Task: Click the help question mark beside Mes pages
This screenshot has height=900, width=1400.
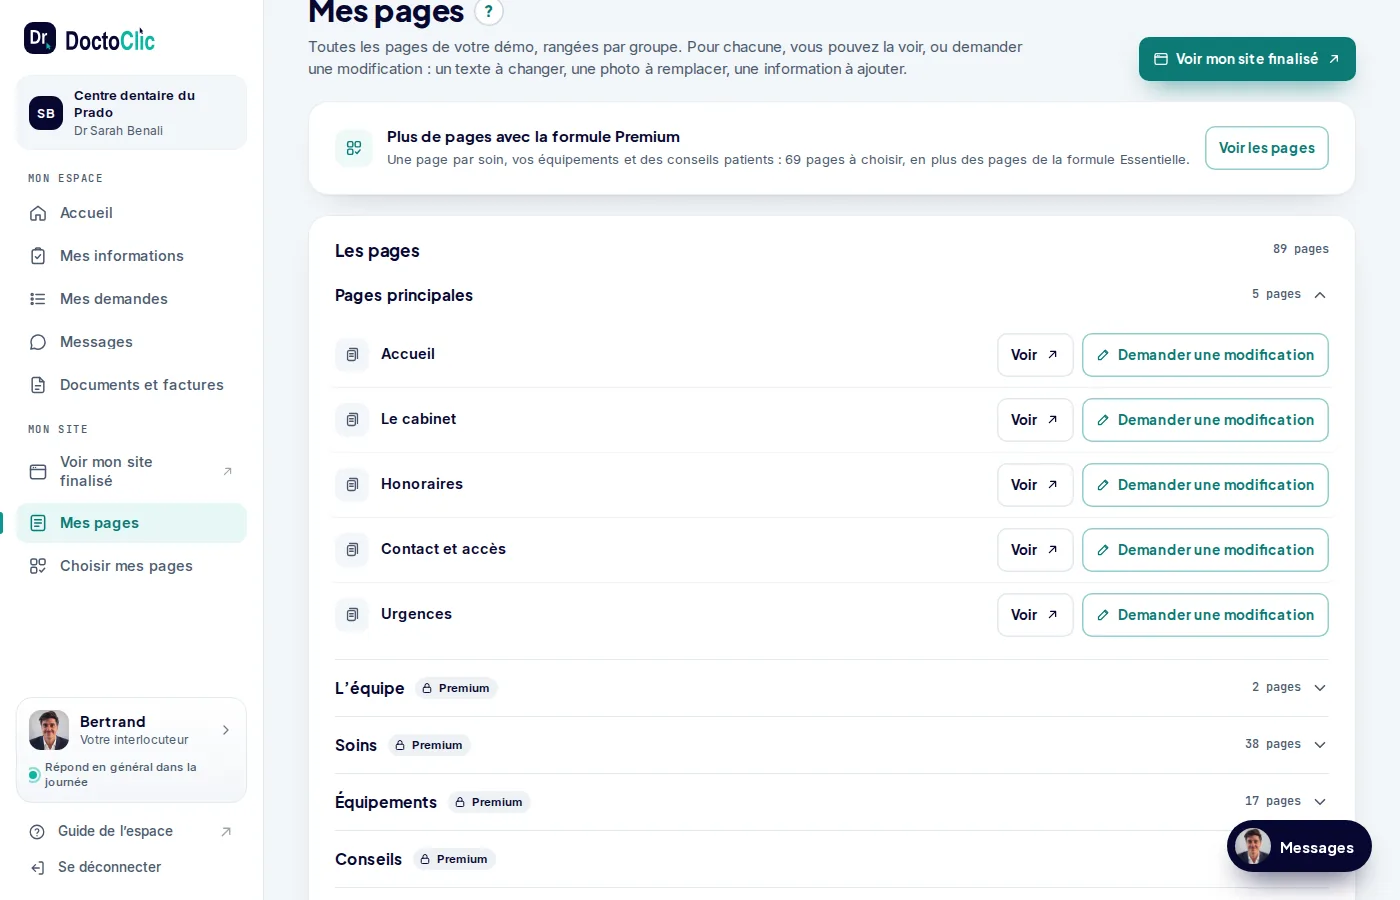Action: click(x=488, y=12)
